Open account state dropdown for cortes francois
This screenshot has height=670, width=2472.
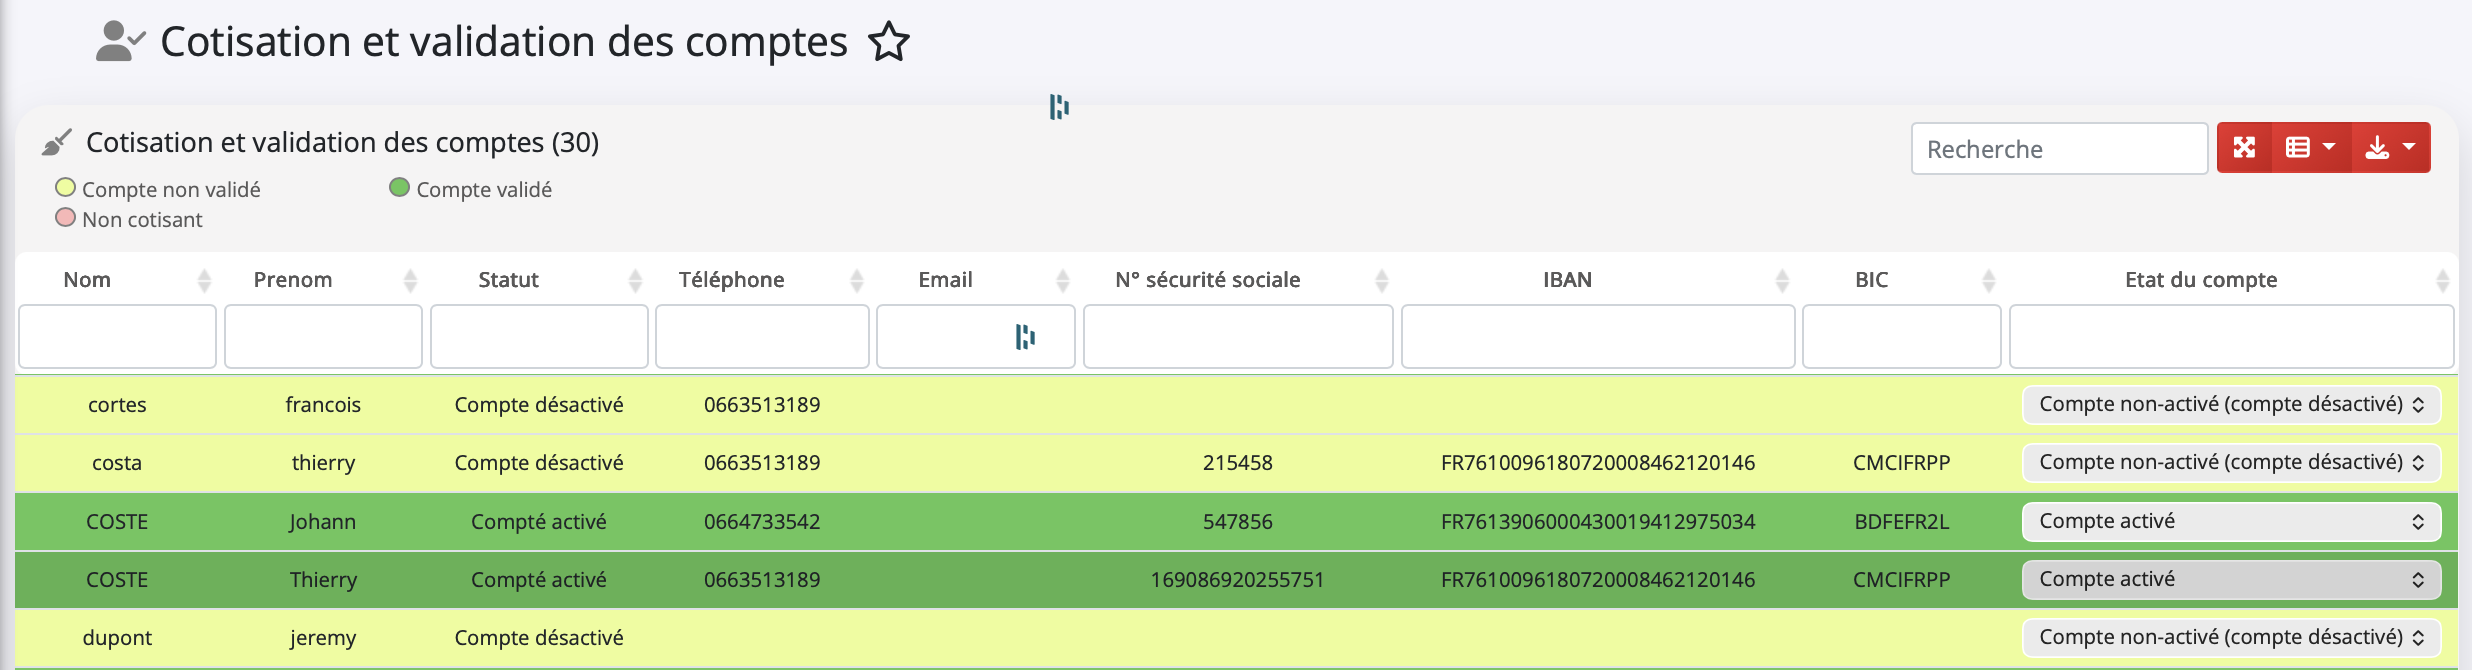pos(2231,405)
